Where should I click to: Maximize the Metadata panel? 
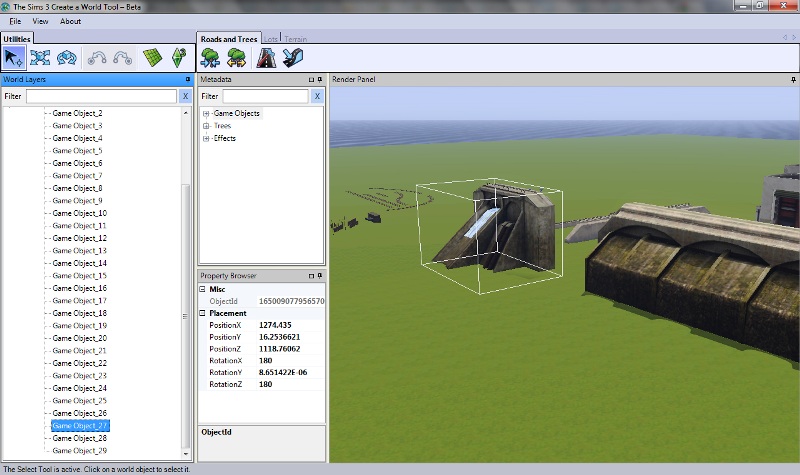tap(311, 80)
